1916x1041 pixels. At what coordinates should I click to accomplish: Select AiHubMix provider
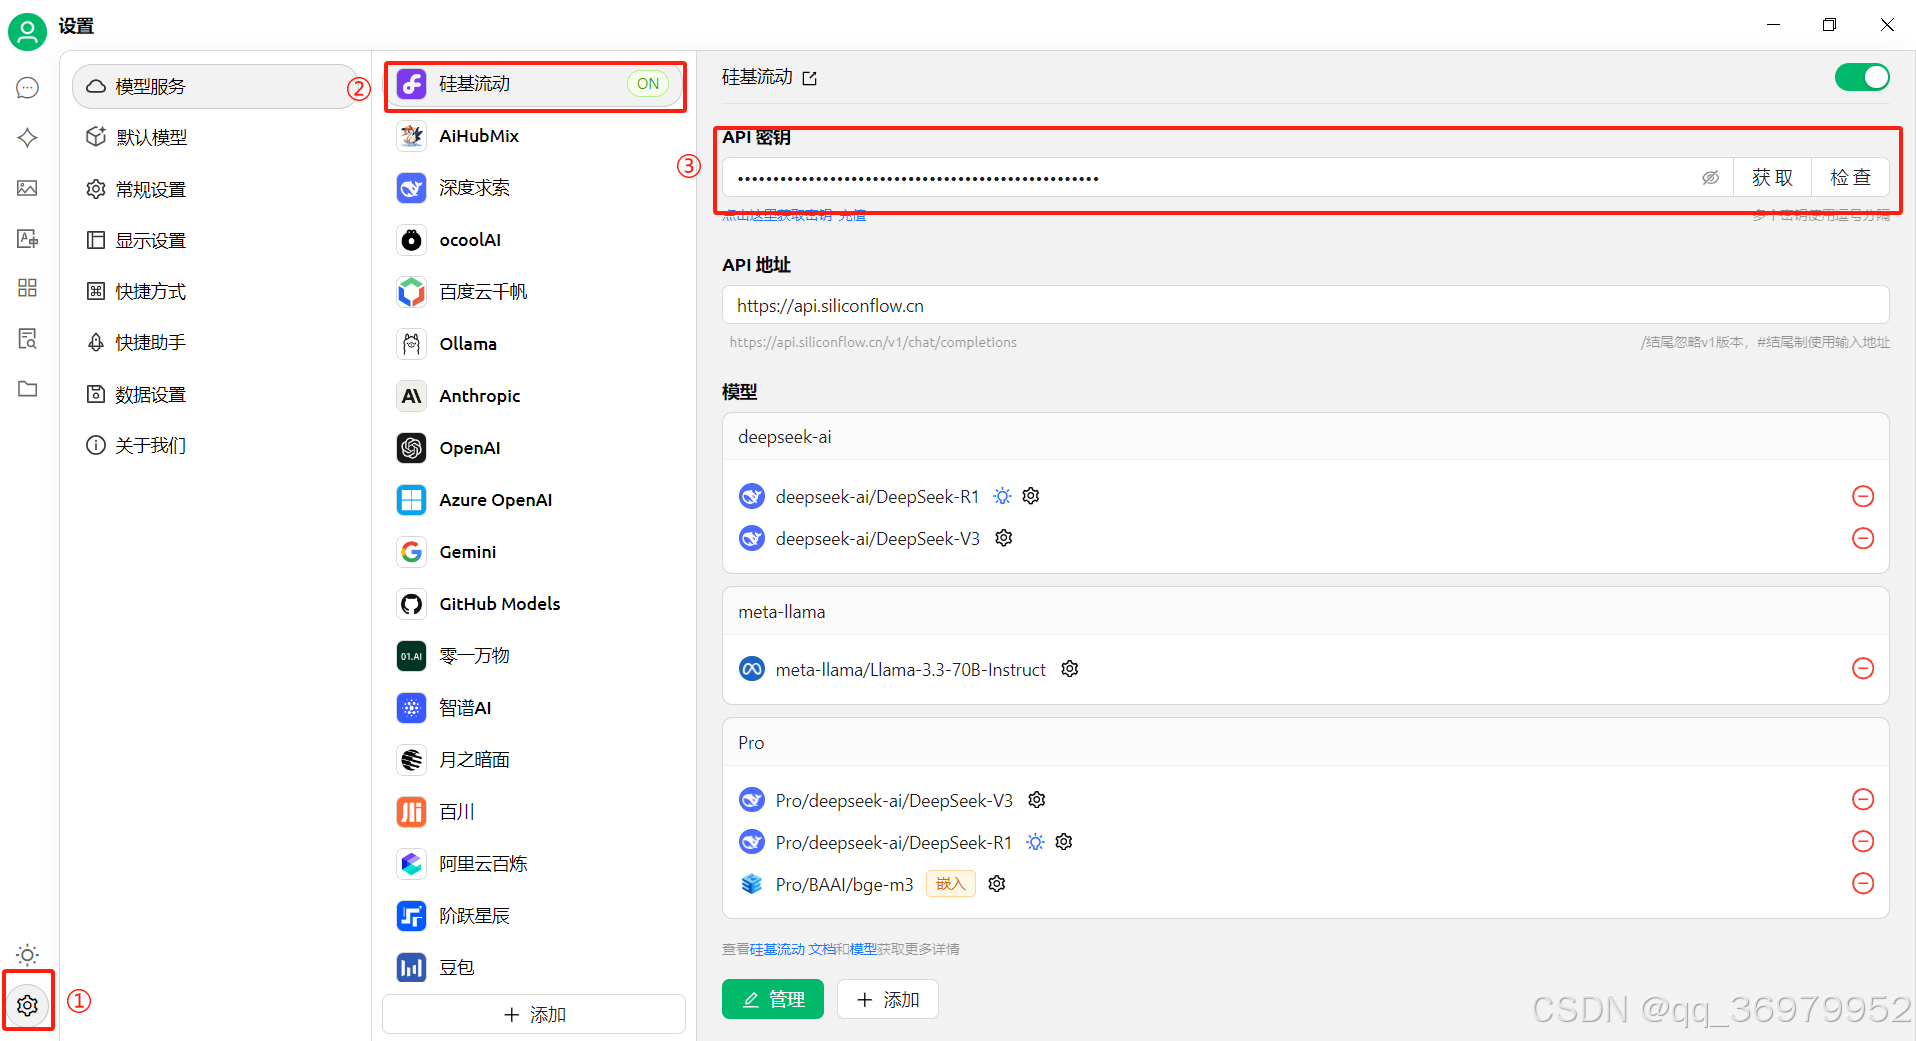click(x=535, y=136)
